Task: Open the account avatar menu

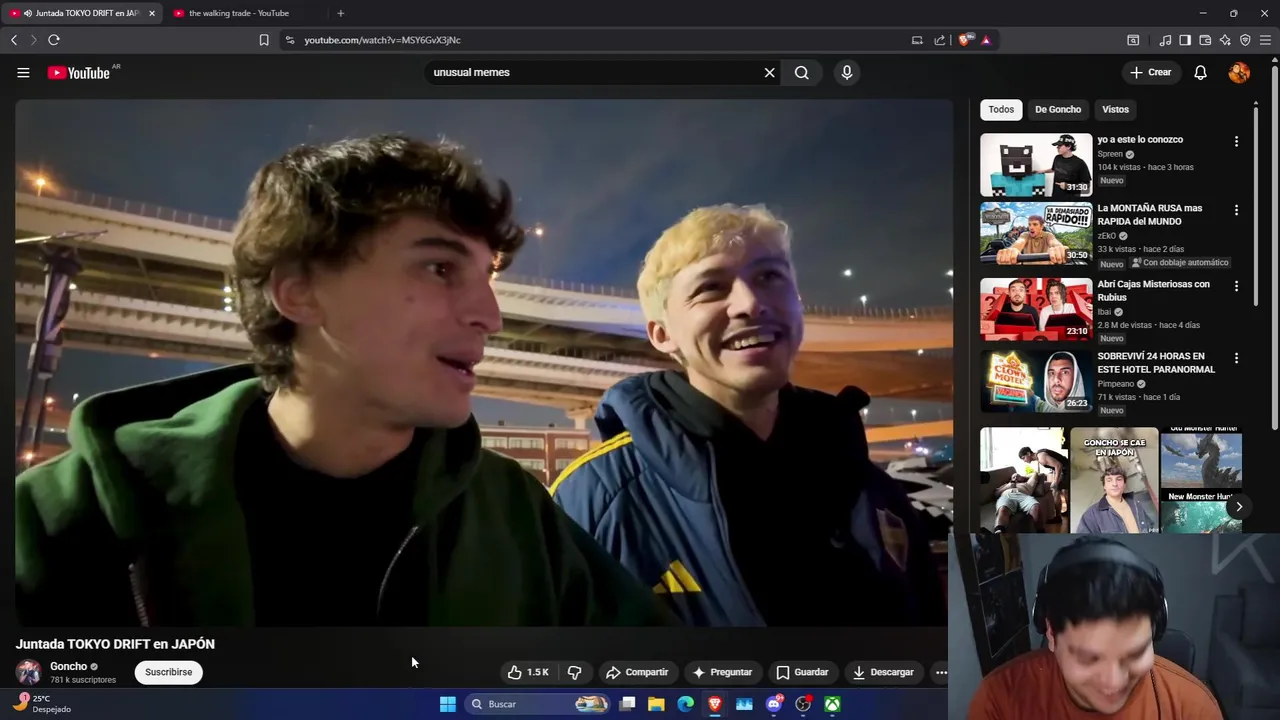Action: 1239,72
